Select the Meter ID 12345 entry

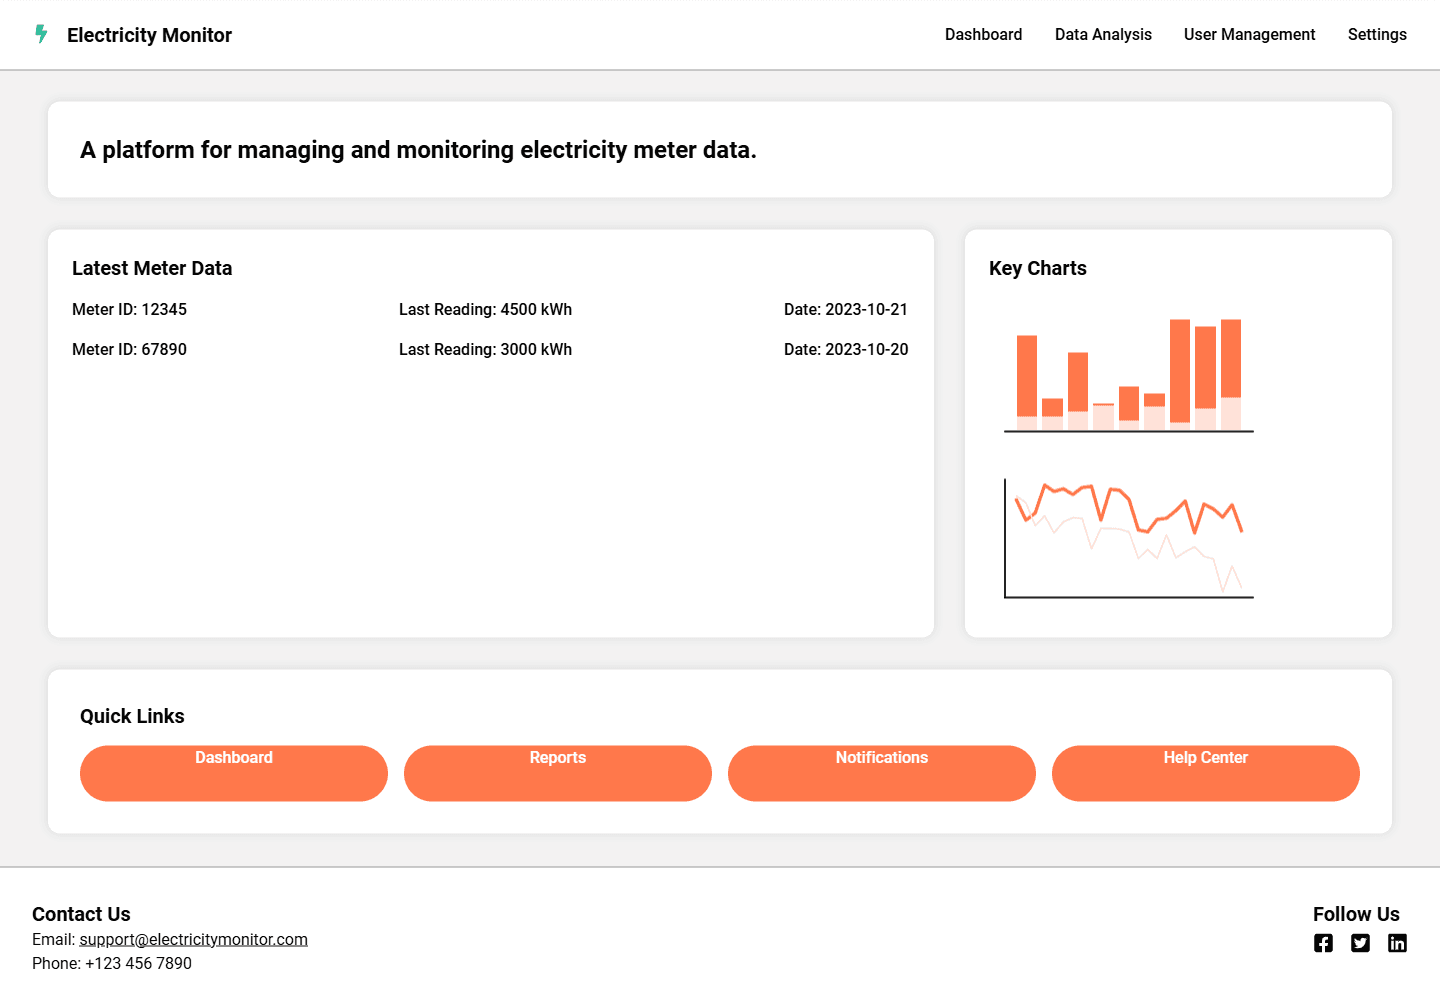(x=129, y=310)
